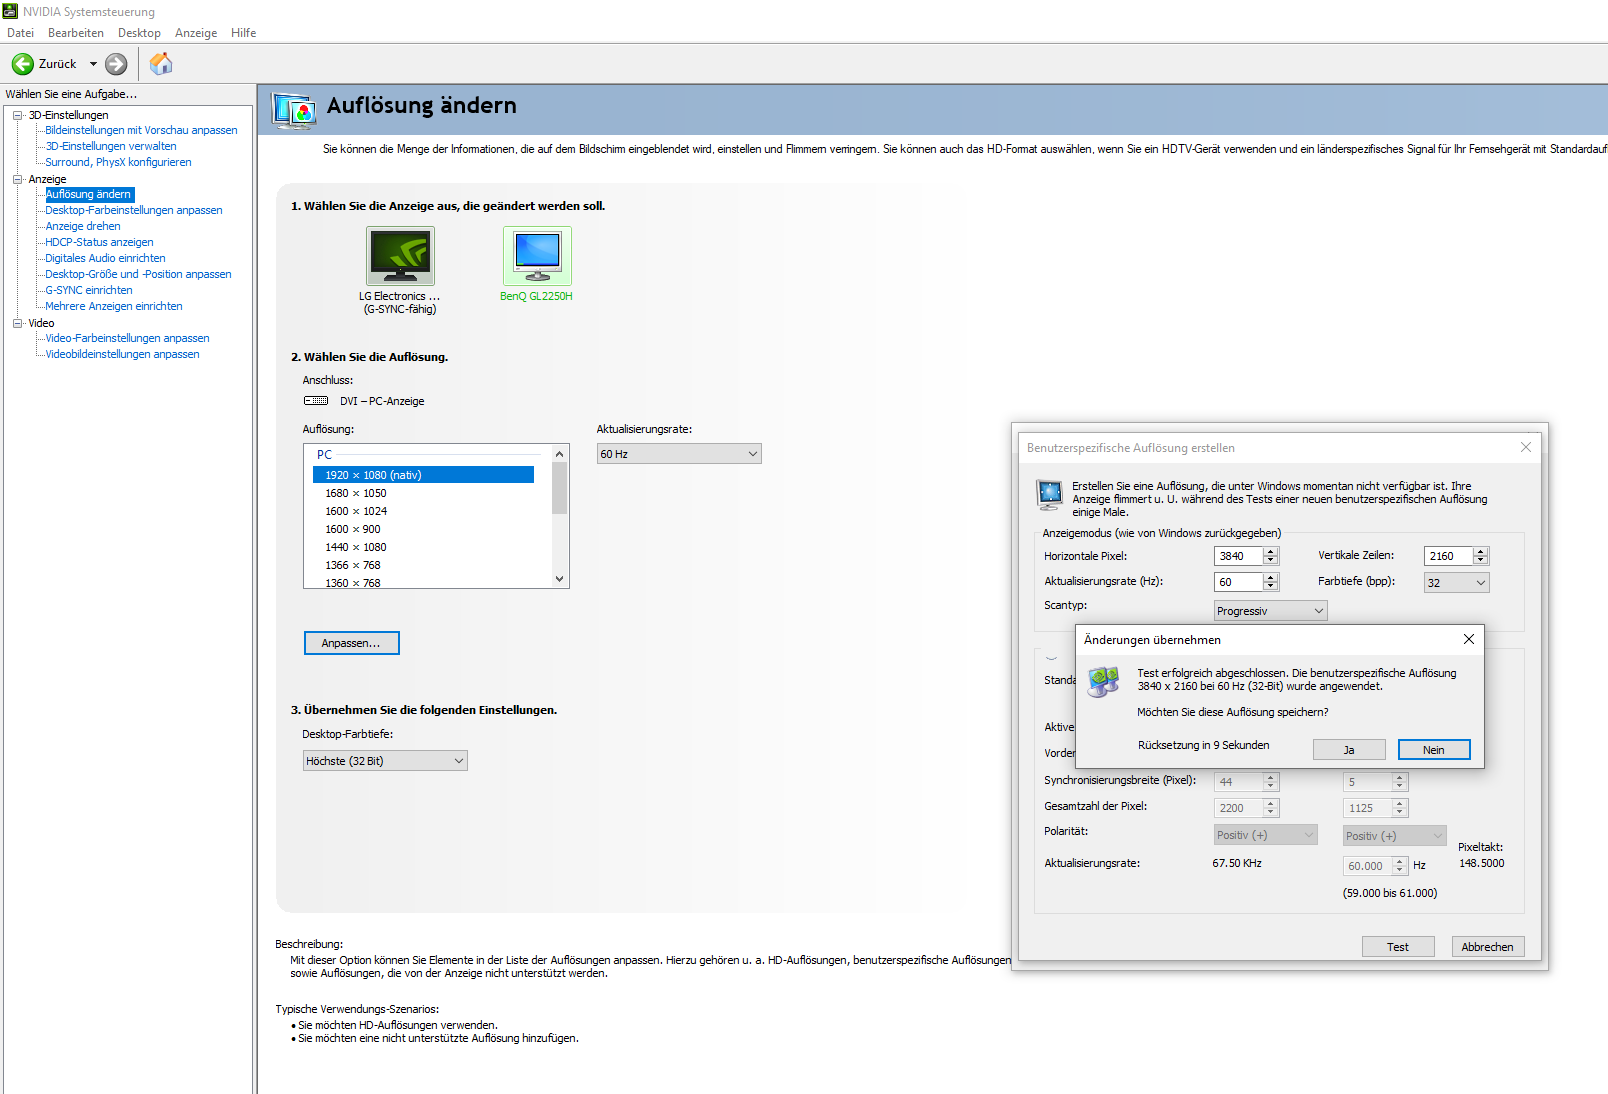Open Bildeinstellungen mit Vorschau anpassen
This screenshot has height=1094, width=1608.
click(141, 130)
